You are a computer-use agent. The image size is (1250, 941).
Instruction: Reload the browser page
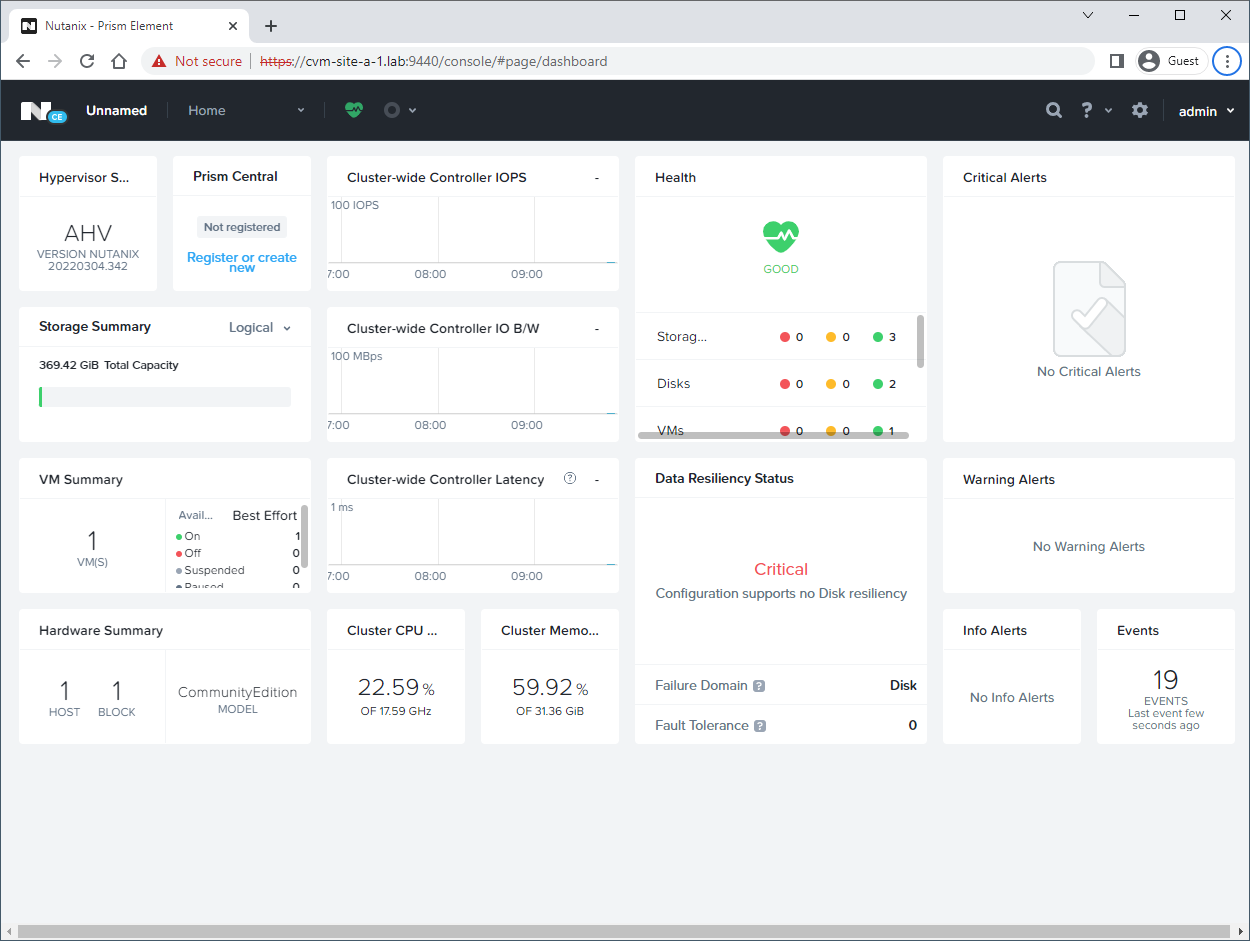pos(87,61)
